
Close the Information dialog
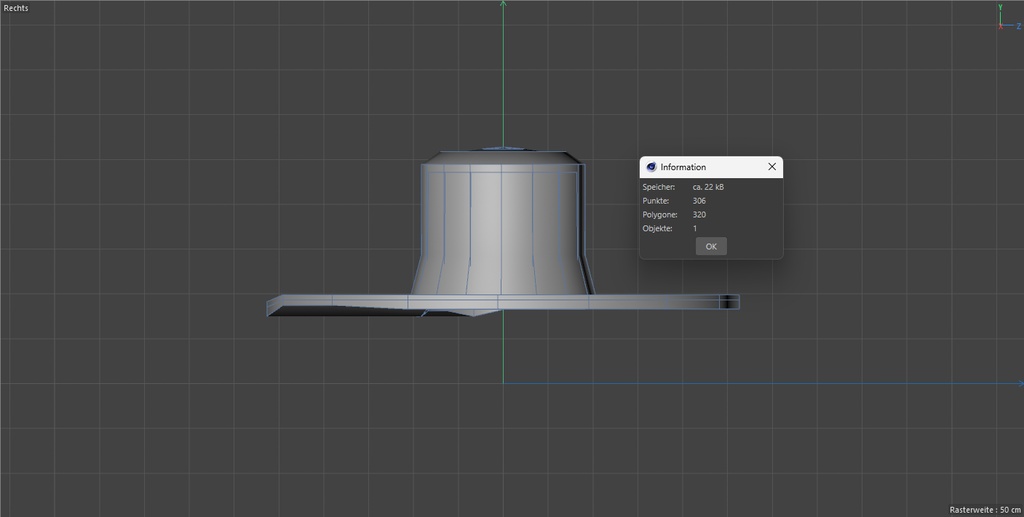[772, 167]
